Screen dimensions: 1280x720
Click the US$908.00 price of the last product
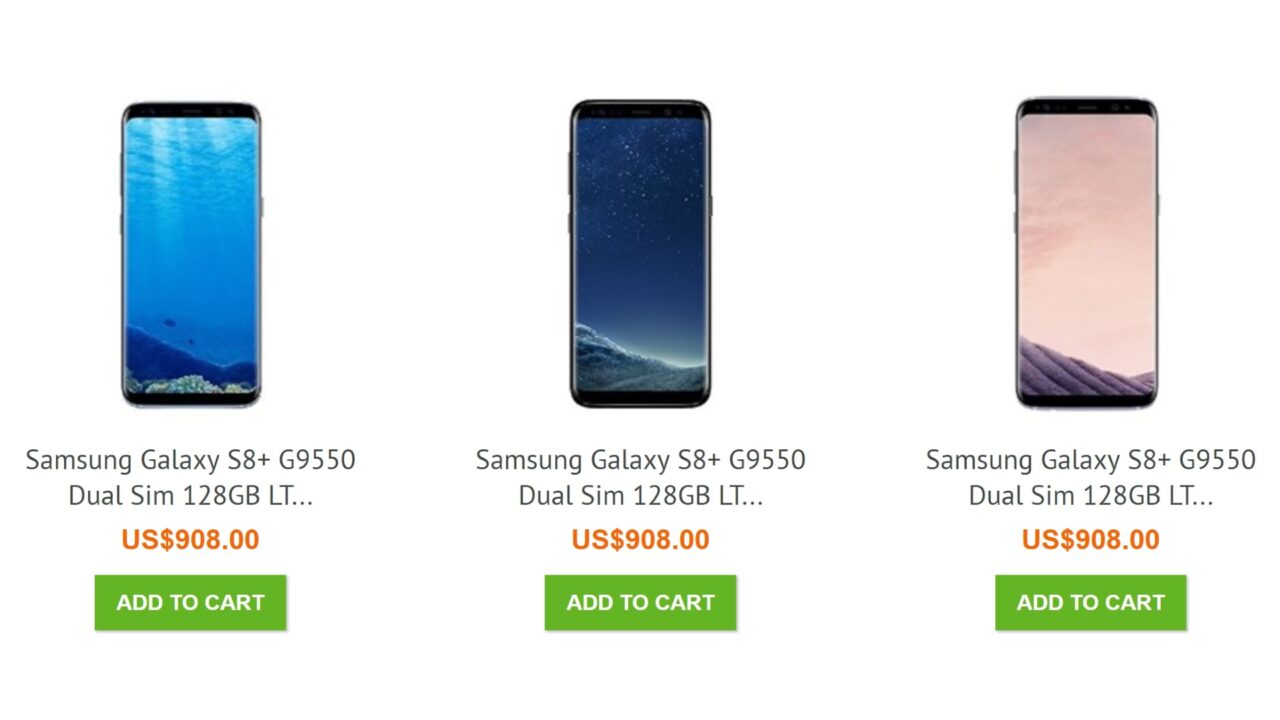pyautogui.click(x=1091, y=539)
